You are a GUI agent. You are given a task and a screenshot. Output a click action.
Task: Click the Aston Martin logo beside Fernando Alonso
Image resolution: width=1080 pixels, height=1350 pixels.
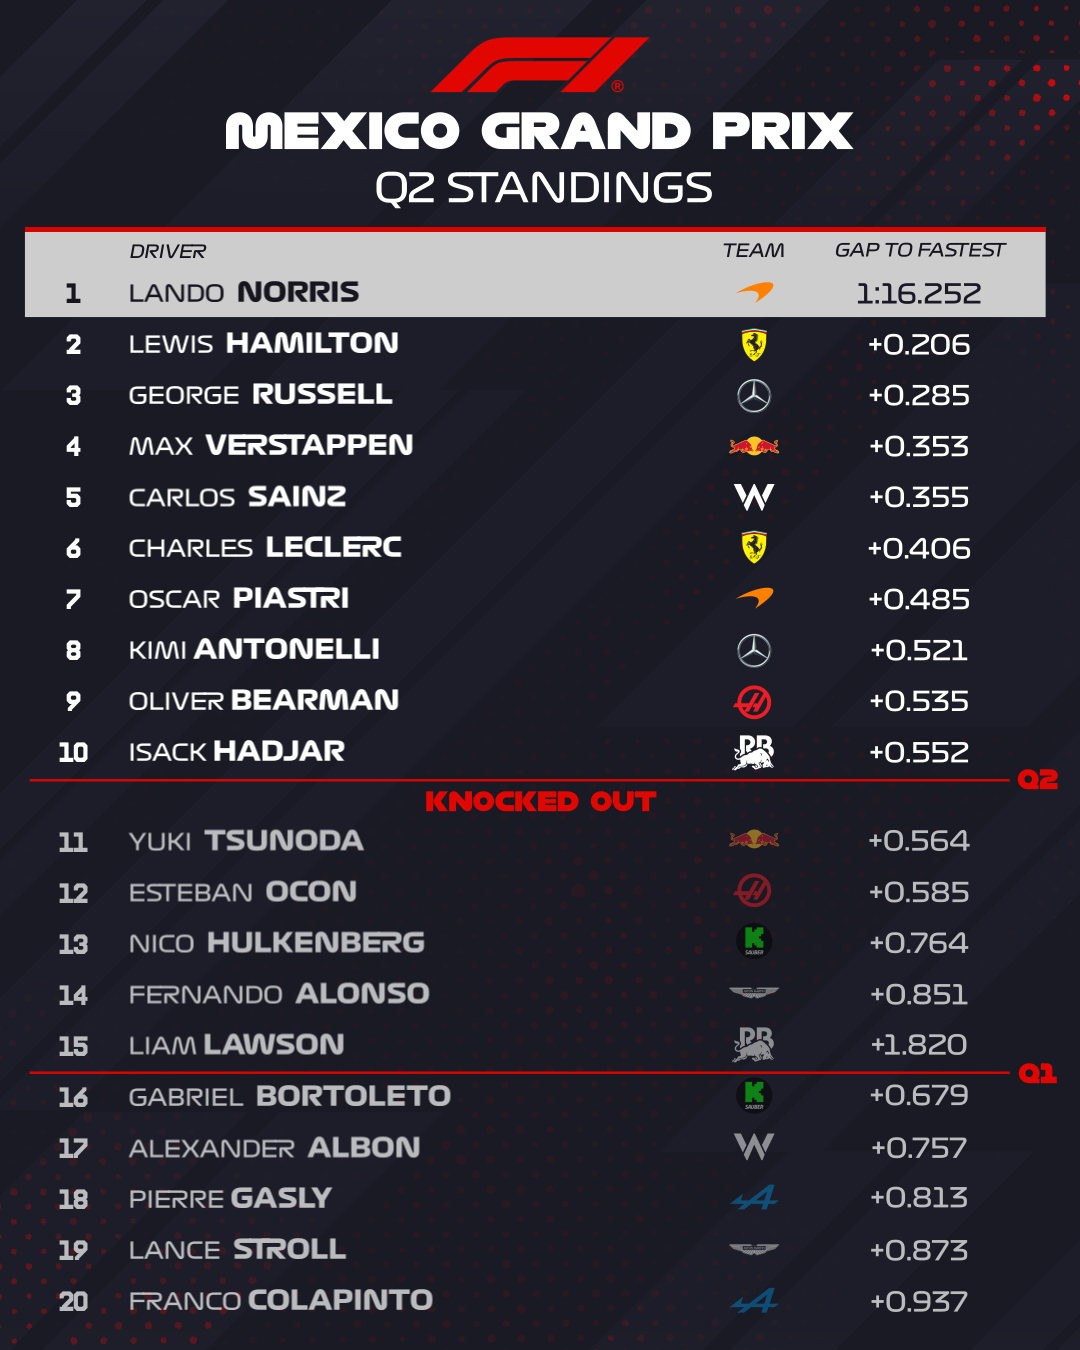754,993
